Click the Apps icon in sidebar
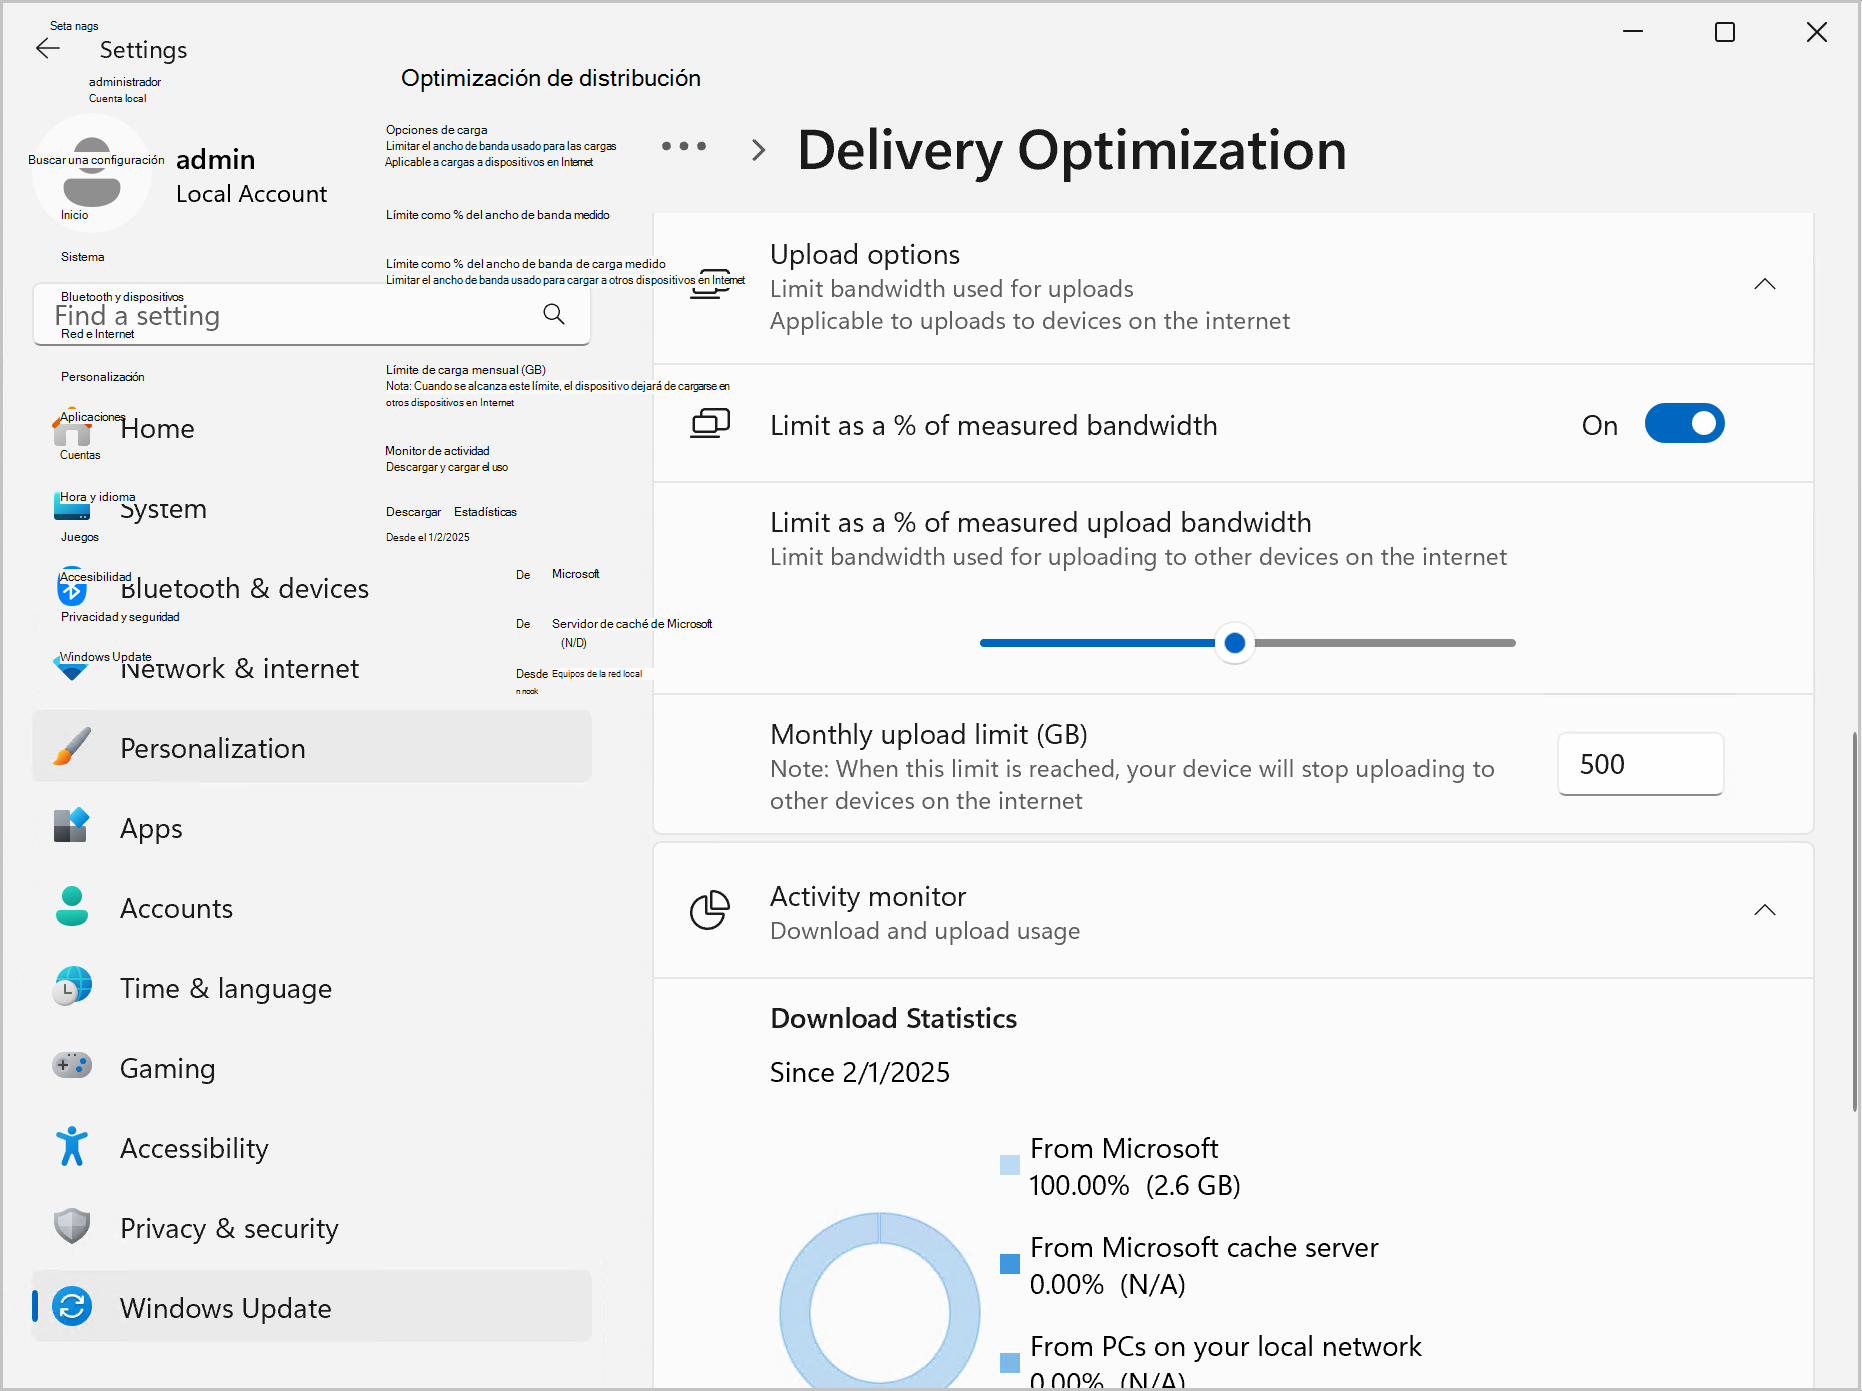 coord(72,827)
